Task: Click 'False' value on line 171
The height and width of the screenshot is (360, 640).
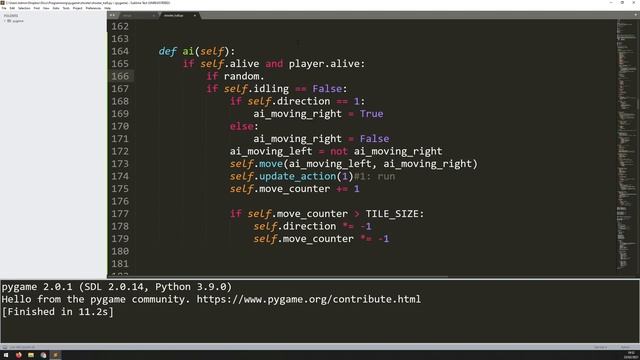Action: (374, 139)
